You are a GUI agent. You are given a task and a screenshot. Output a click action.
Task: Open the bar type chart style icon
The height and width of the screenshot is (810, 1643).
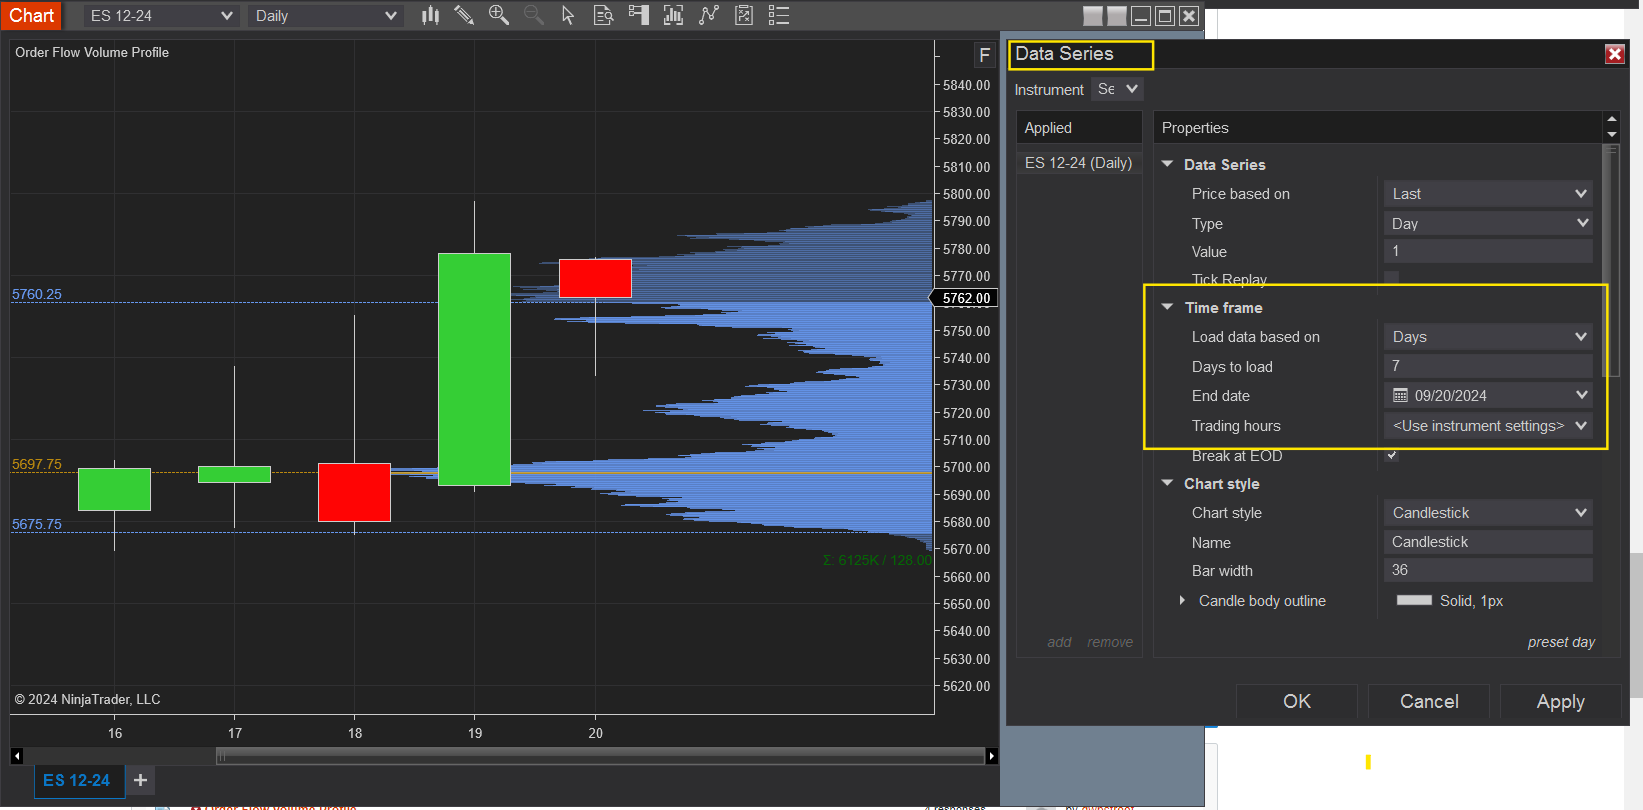430,15
